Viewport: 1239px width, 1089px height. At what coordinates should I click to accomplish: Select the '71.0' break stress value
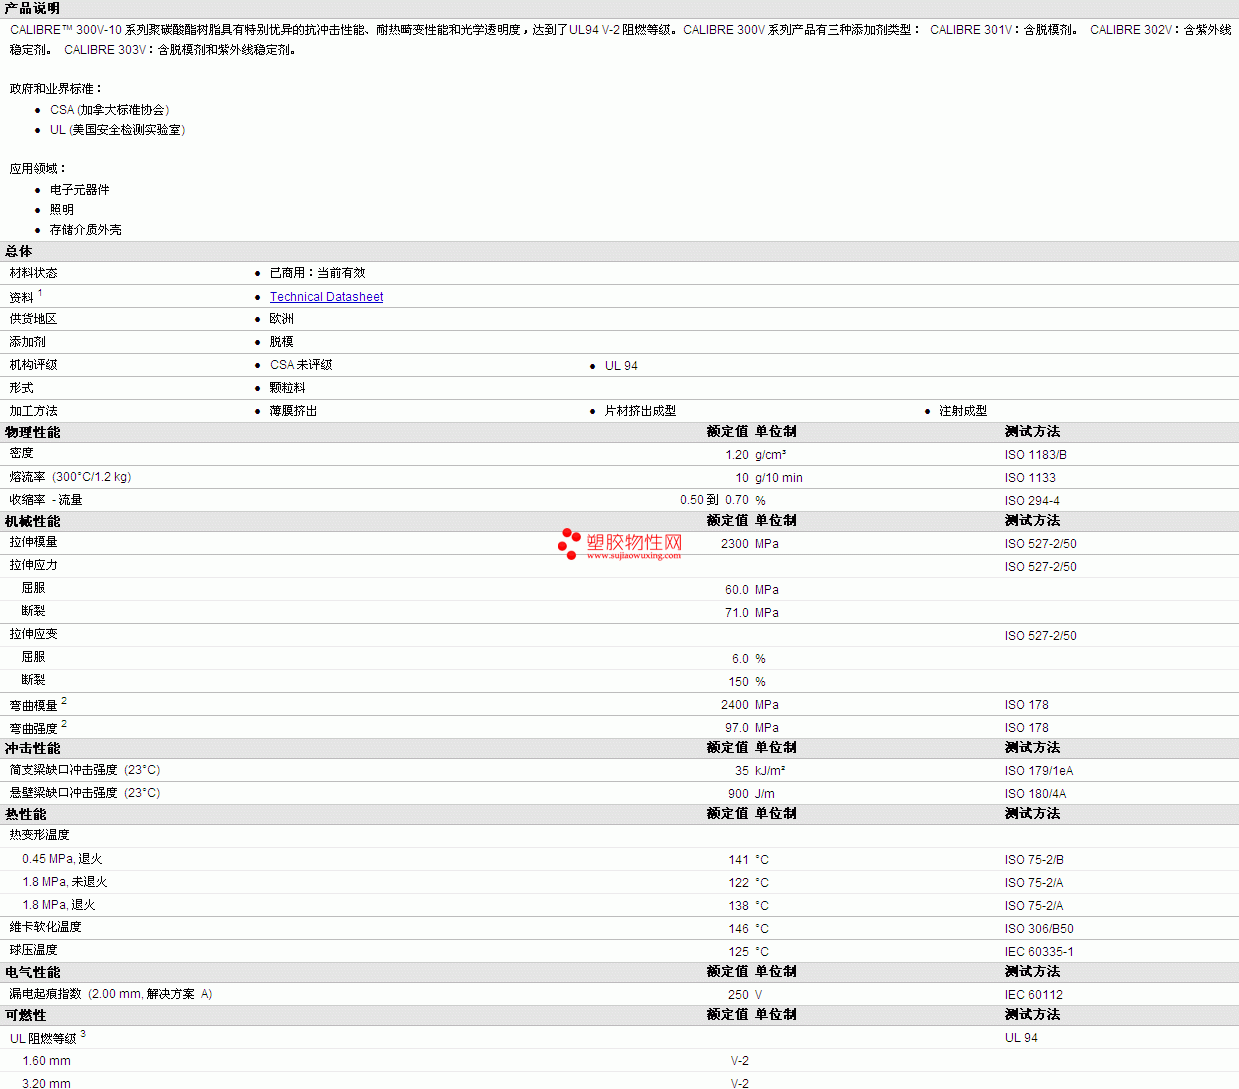pos(737,613)
